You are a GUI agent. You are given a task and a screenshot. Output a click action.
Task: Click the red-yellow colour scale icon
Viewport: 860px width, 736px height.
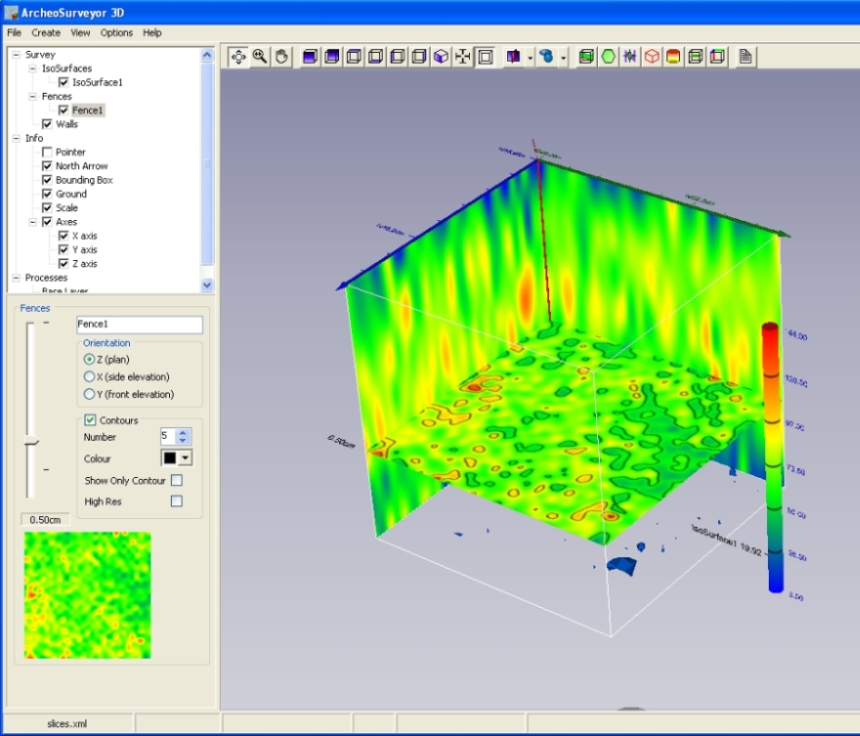click(673, 57)
